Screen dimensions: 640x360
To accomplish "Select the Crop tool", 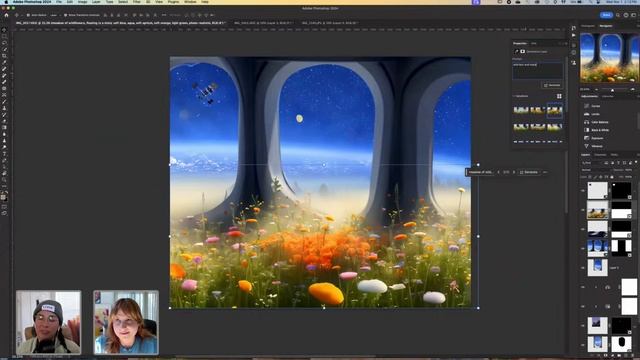I will click(4, 56).
